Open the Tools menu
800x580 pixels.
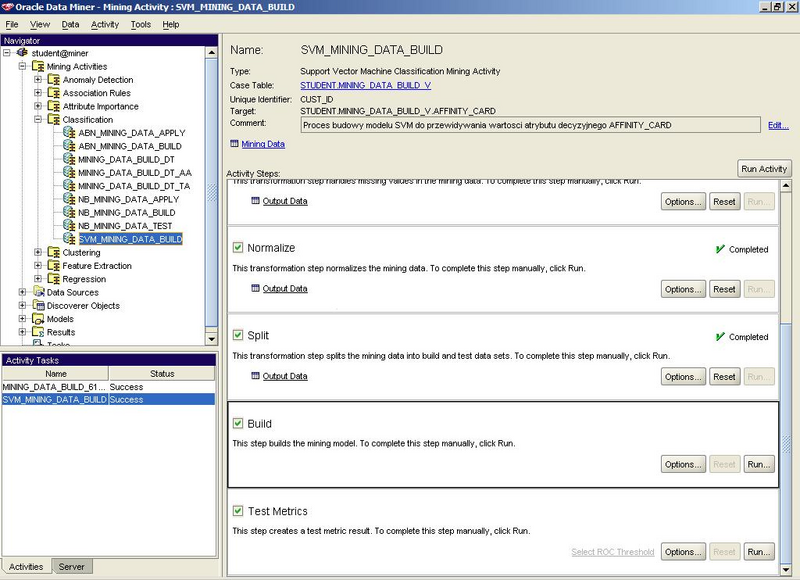[140, 24]
